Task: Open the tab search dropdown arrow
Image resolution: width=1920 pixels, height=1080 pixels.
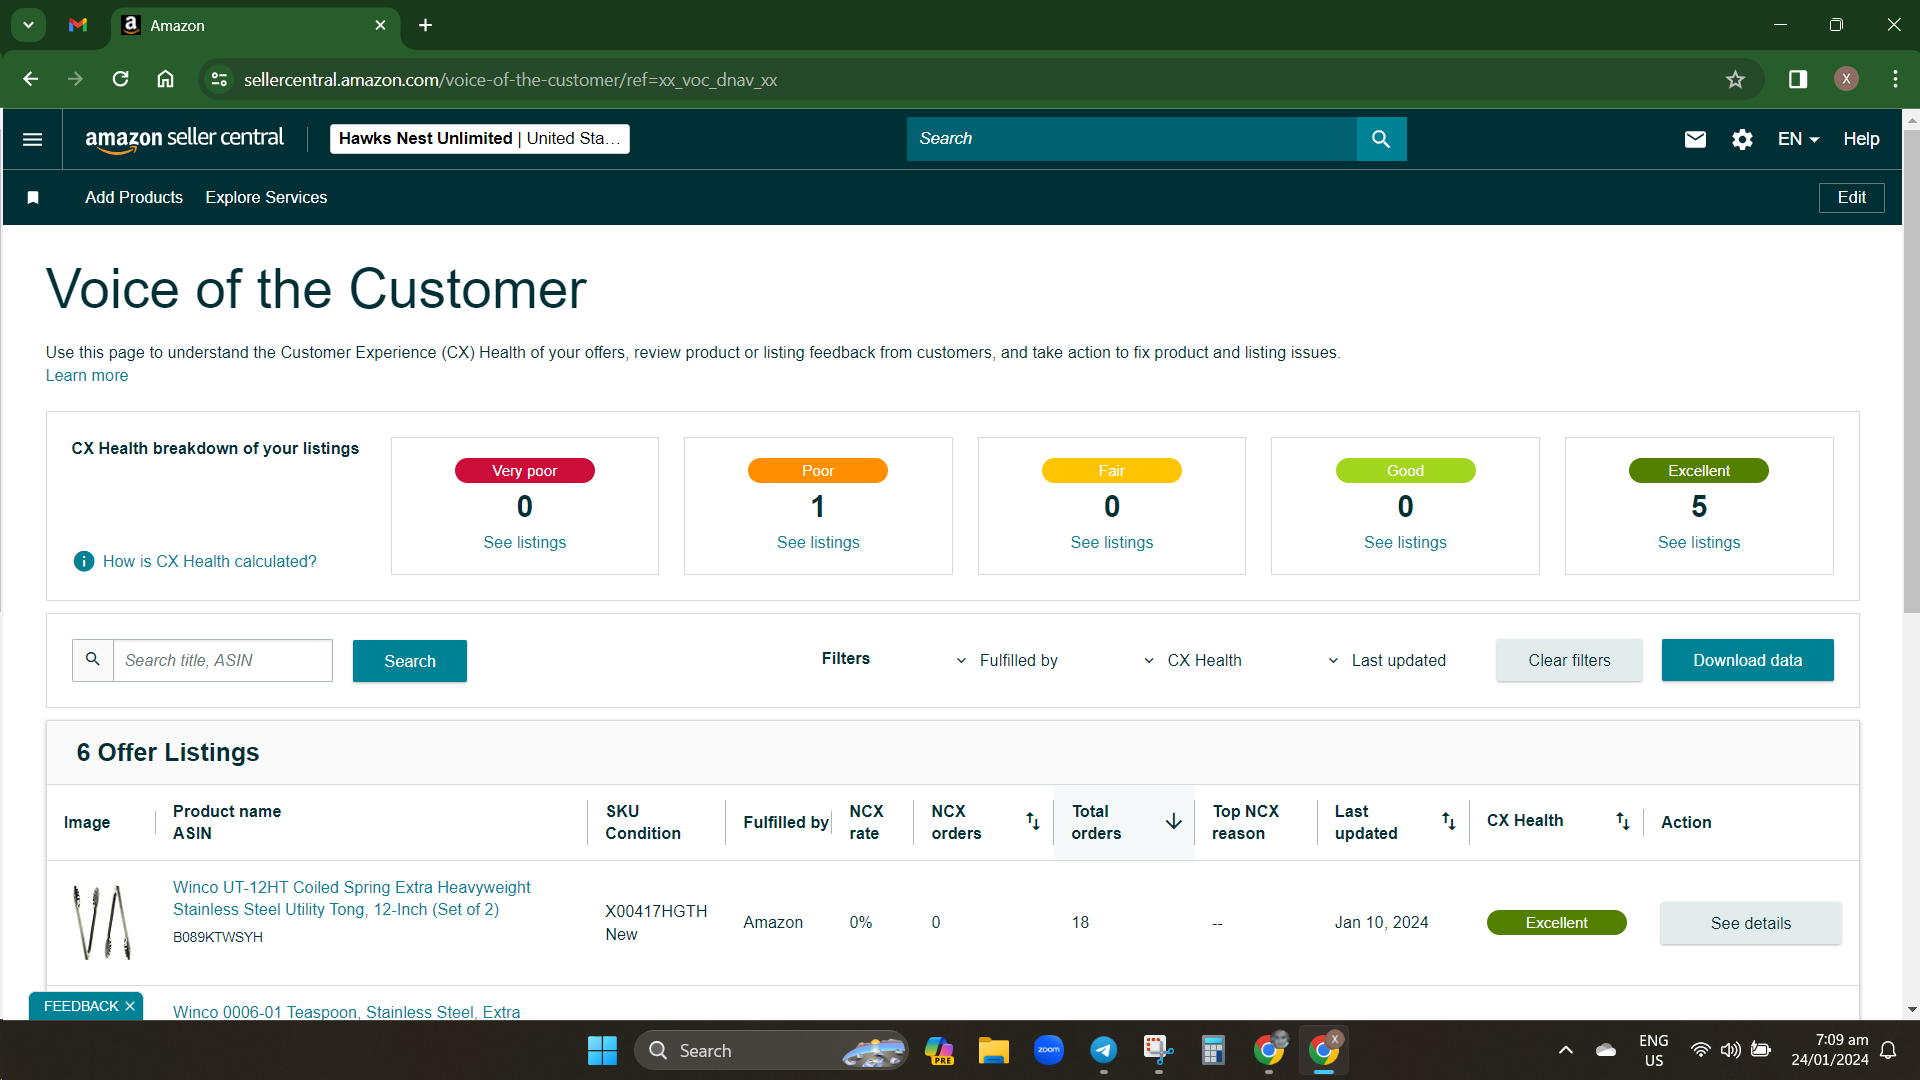Action: coord(29,25)
